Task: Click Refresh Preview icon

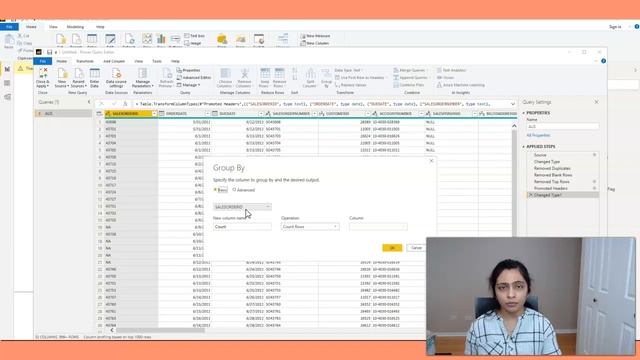Action: [166, 78]
